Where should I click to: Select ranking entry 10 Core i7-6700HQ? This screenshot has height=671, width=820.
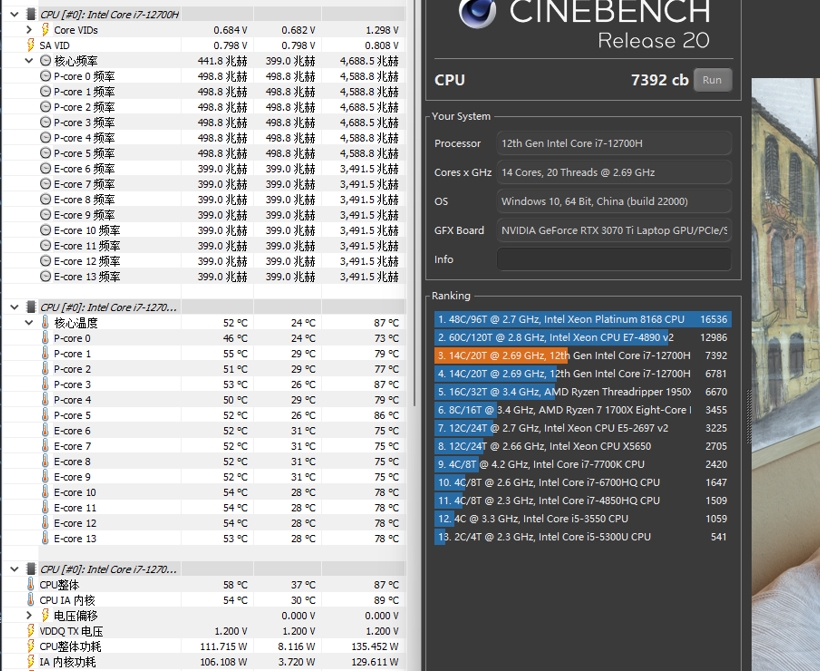[583, 482]
